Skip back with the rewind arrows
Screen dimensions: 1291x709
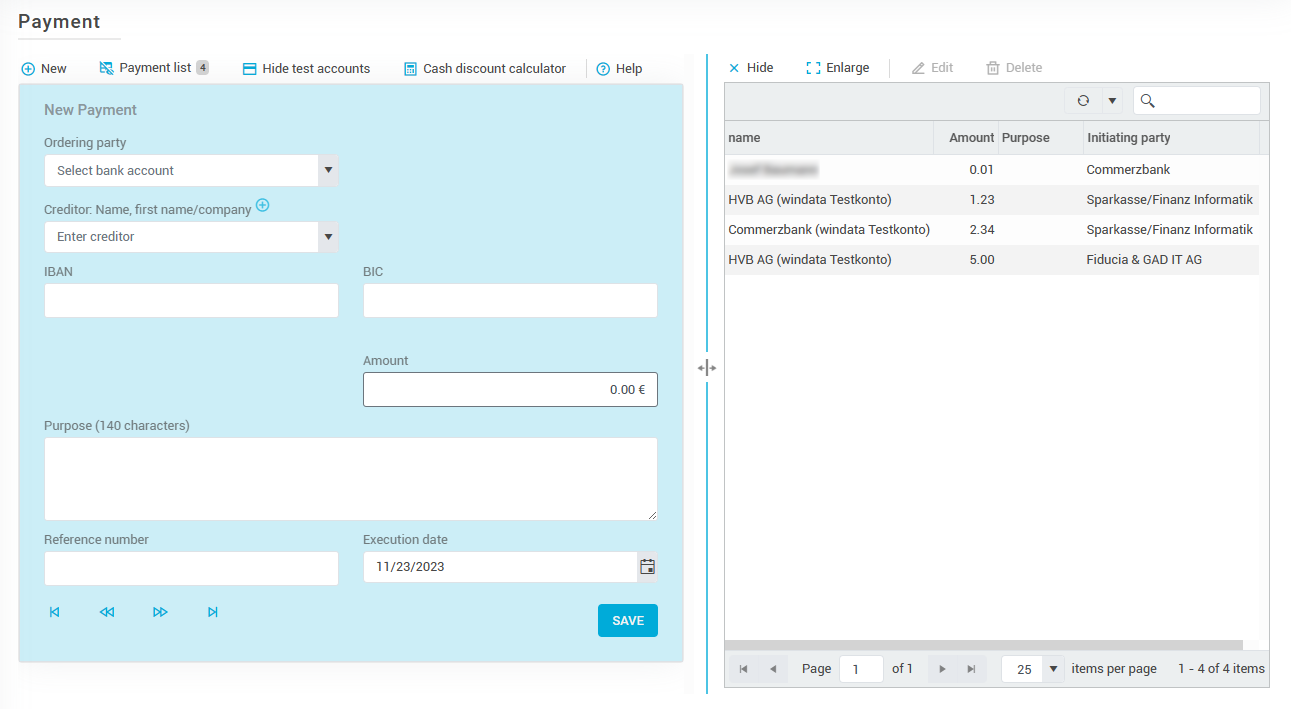click(107, 612)
